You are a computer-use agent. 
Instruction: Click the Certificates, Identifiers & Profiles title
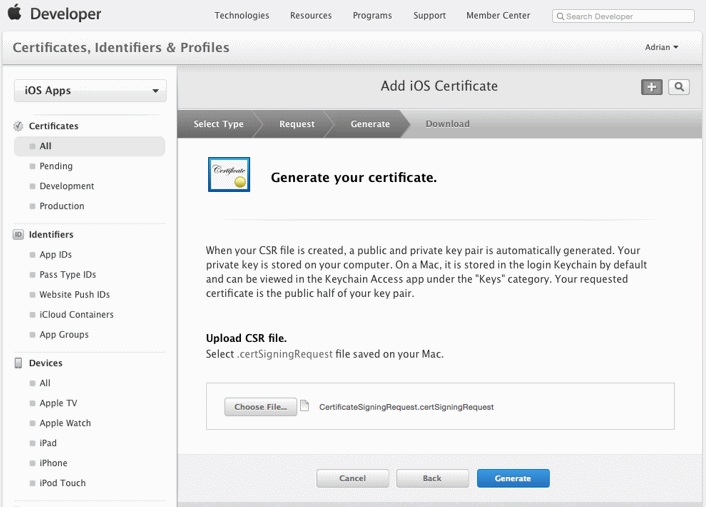(x=121, y=47)
